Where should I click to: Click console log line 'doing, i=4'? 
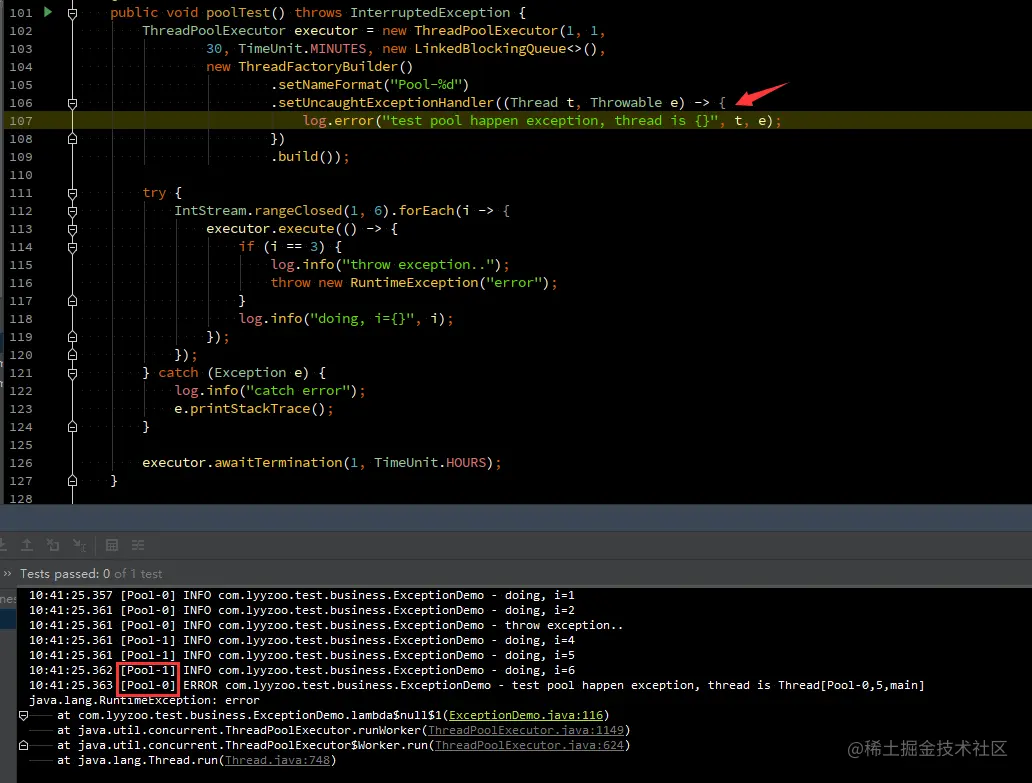(x=301, y=641)
